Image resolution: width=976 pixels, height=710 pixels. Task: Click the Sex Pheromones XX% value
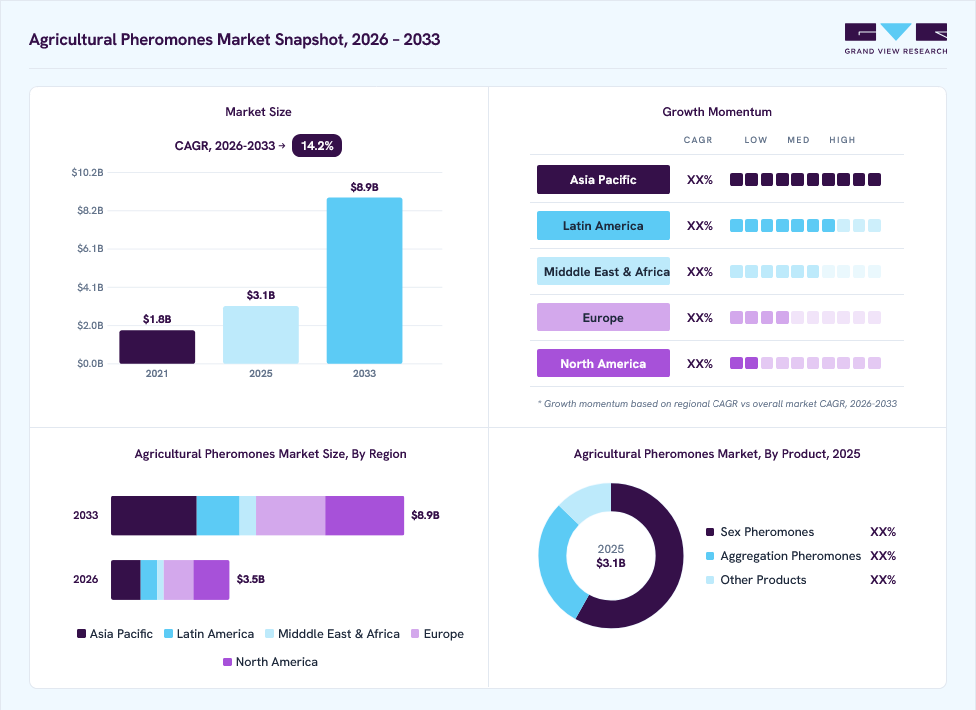pyautogui.click(x=883, y=532)
